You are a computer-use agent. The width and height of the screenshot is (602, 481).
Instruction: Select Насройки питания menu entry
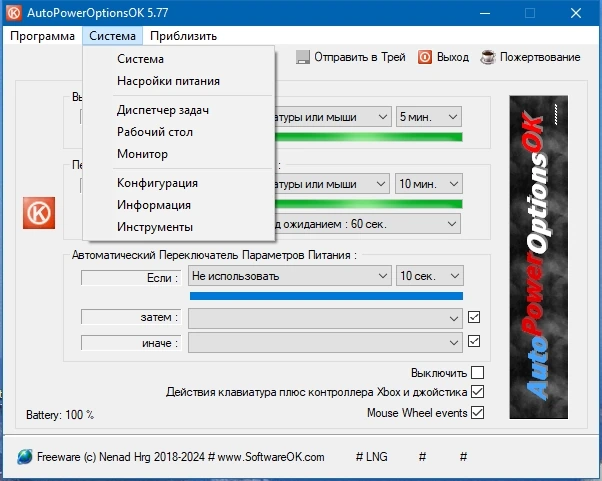(179, 81)
